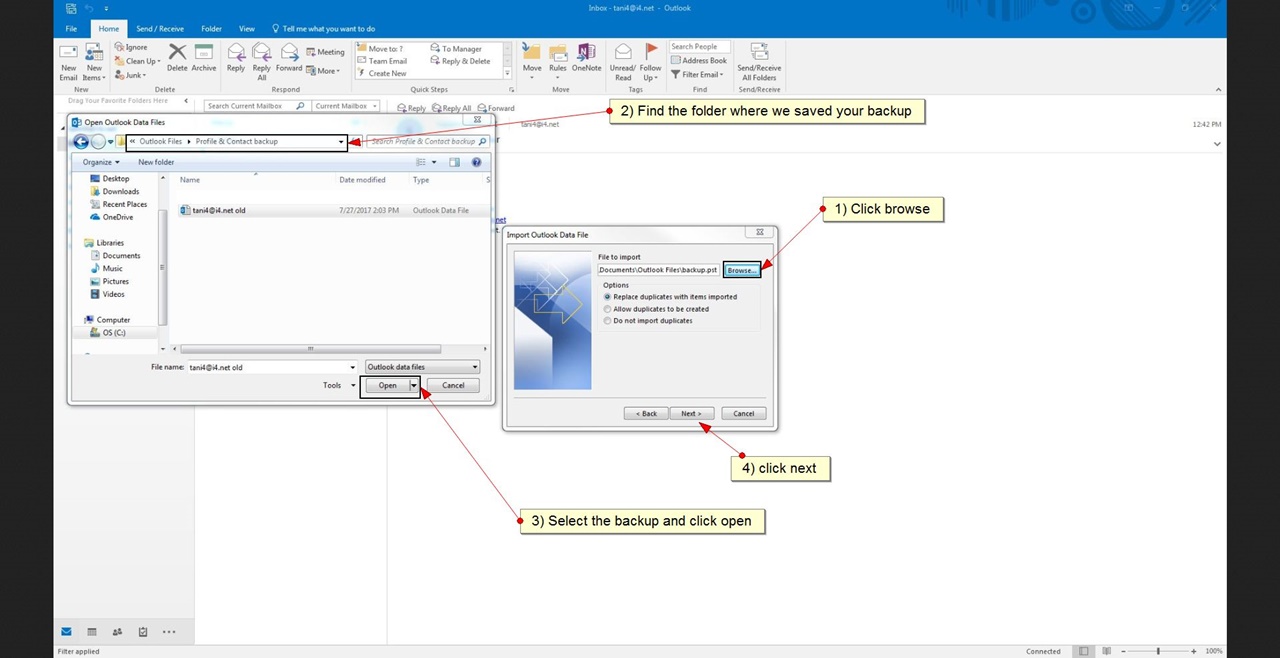Screen dimensions: 1280x658
Task: Run the Reply & Delete quick step
Action: click(460, 61)
